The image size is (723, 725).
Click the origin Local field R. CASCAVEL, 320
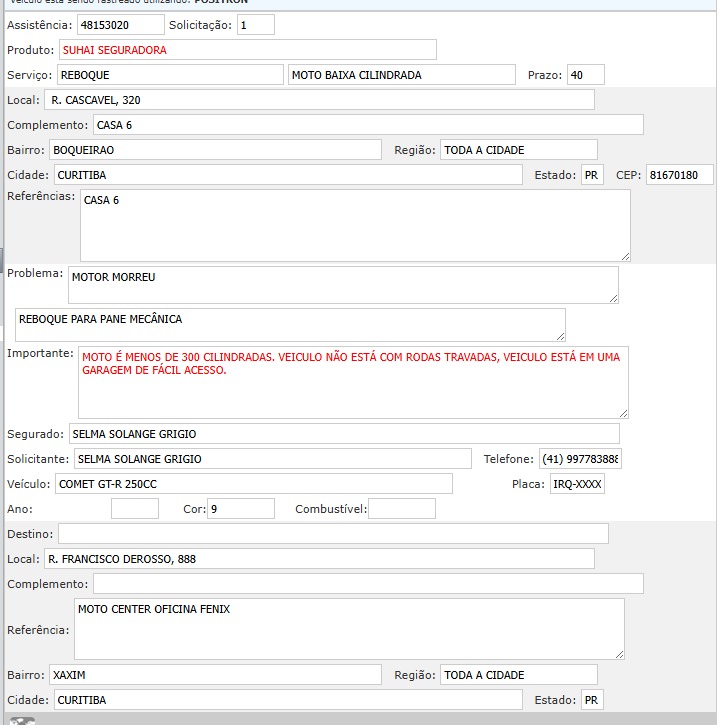tap(319, 100)
